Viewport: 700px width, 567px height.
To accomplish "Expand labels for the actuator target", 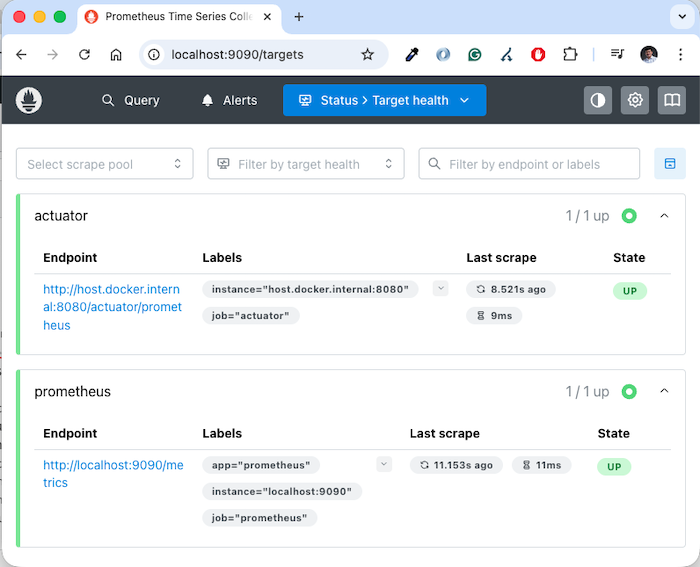I will [441, 289].
